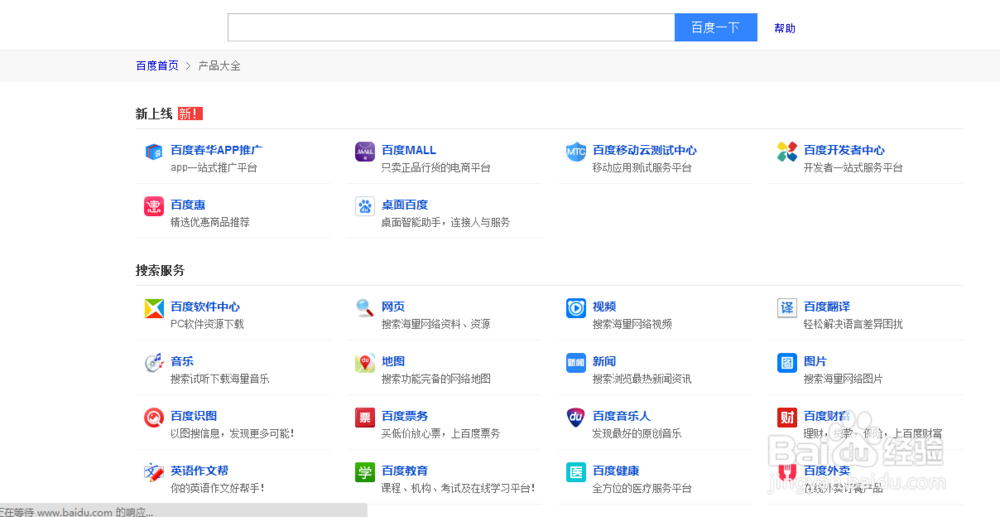
Task: Open the 百度春华APP推广 link
Action: pos(216,150)
